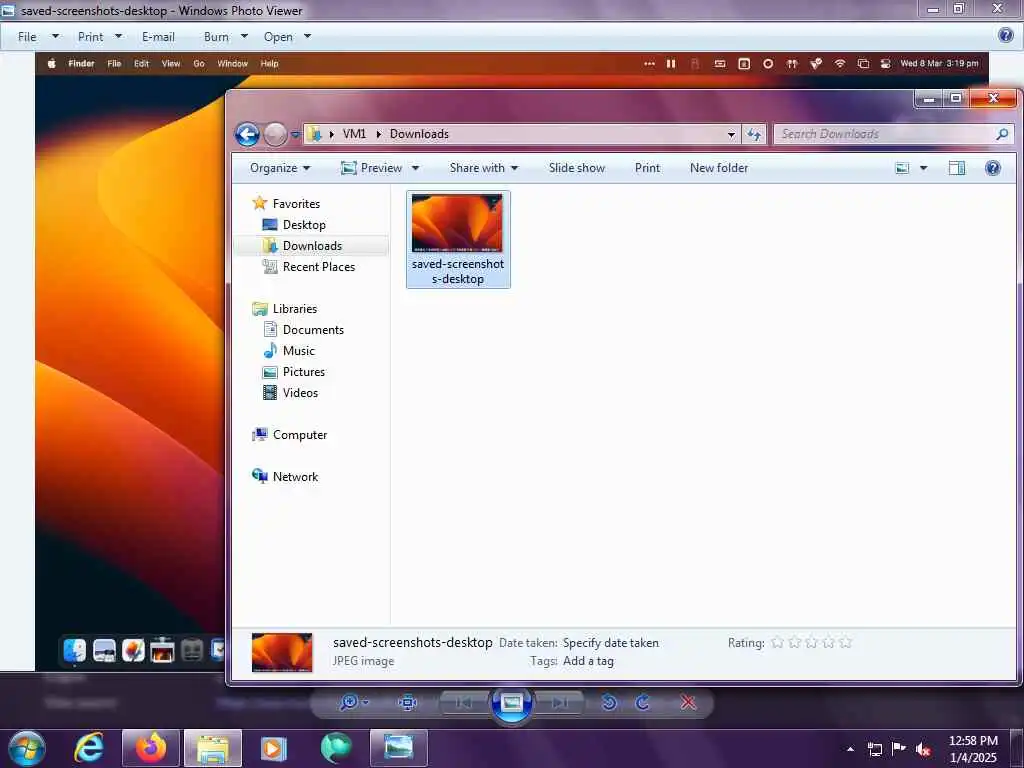Image resolution: width=1024 pixels, height=768 pixels.
Task: Open Photo Viewer Print menu
Action: coord(100,37)
